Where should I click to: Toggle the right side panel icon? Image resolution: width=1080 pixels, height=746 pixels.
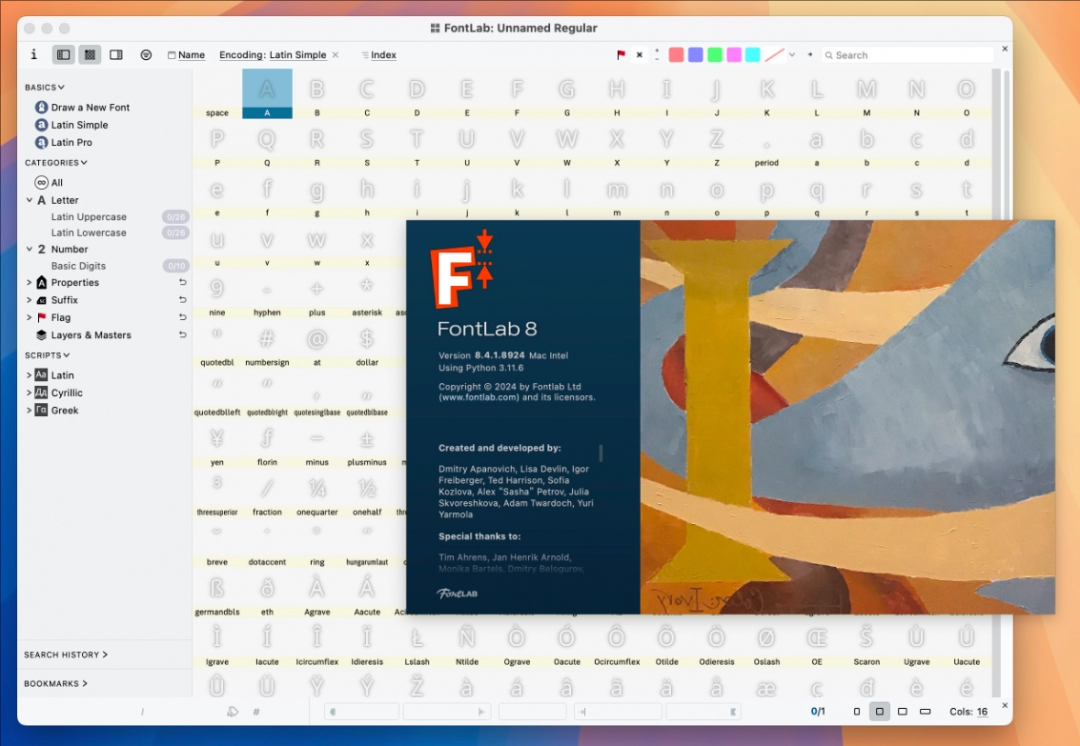(x=116, y=54)
